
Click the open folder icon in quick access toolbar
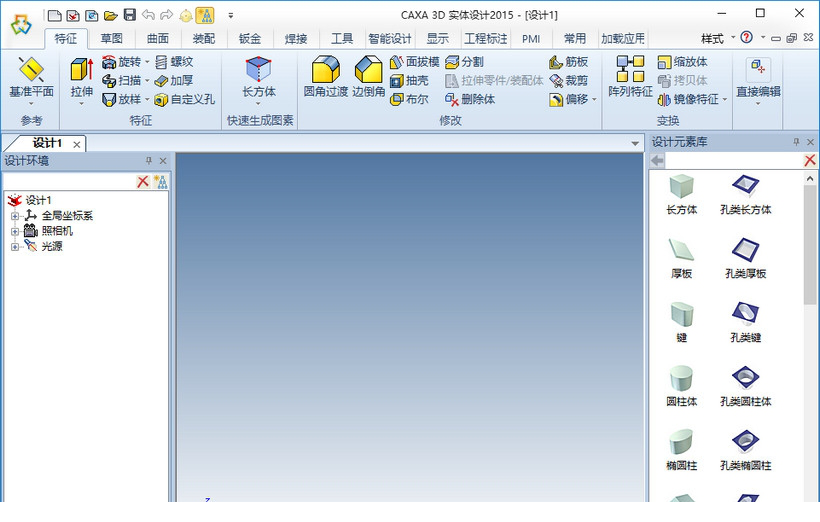click(110, 15)
